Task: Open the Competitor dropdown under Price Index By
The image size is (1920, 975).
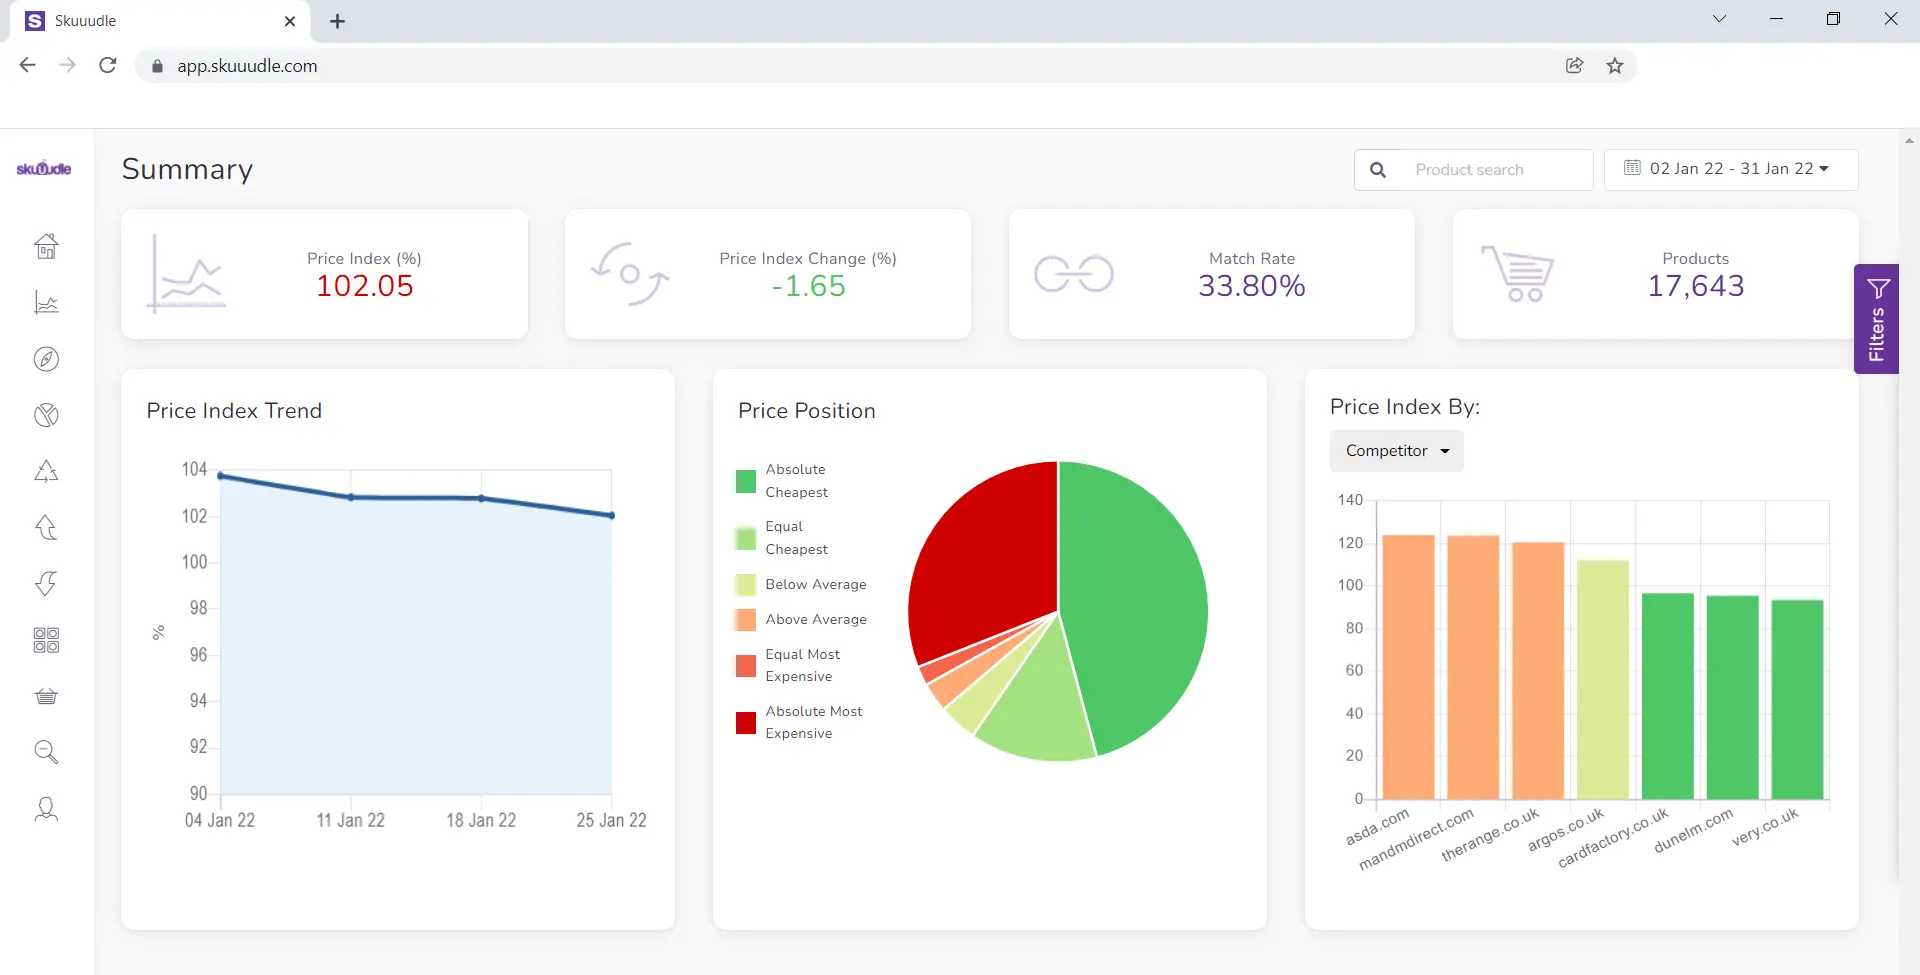Action: tap(1395, 451)
